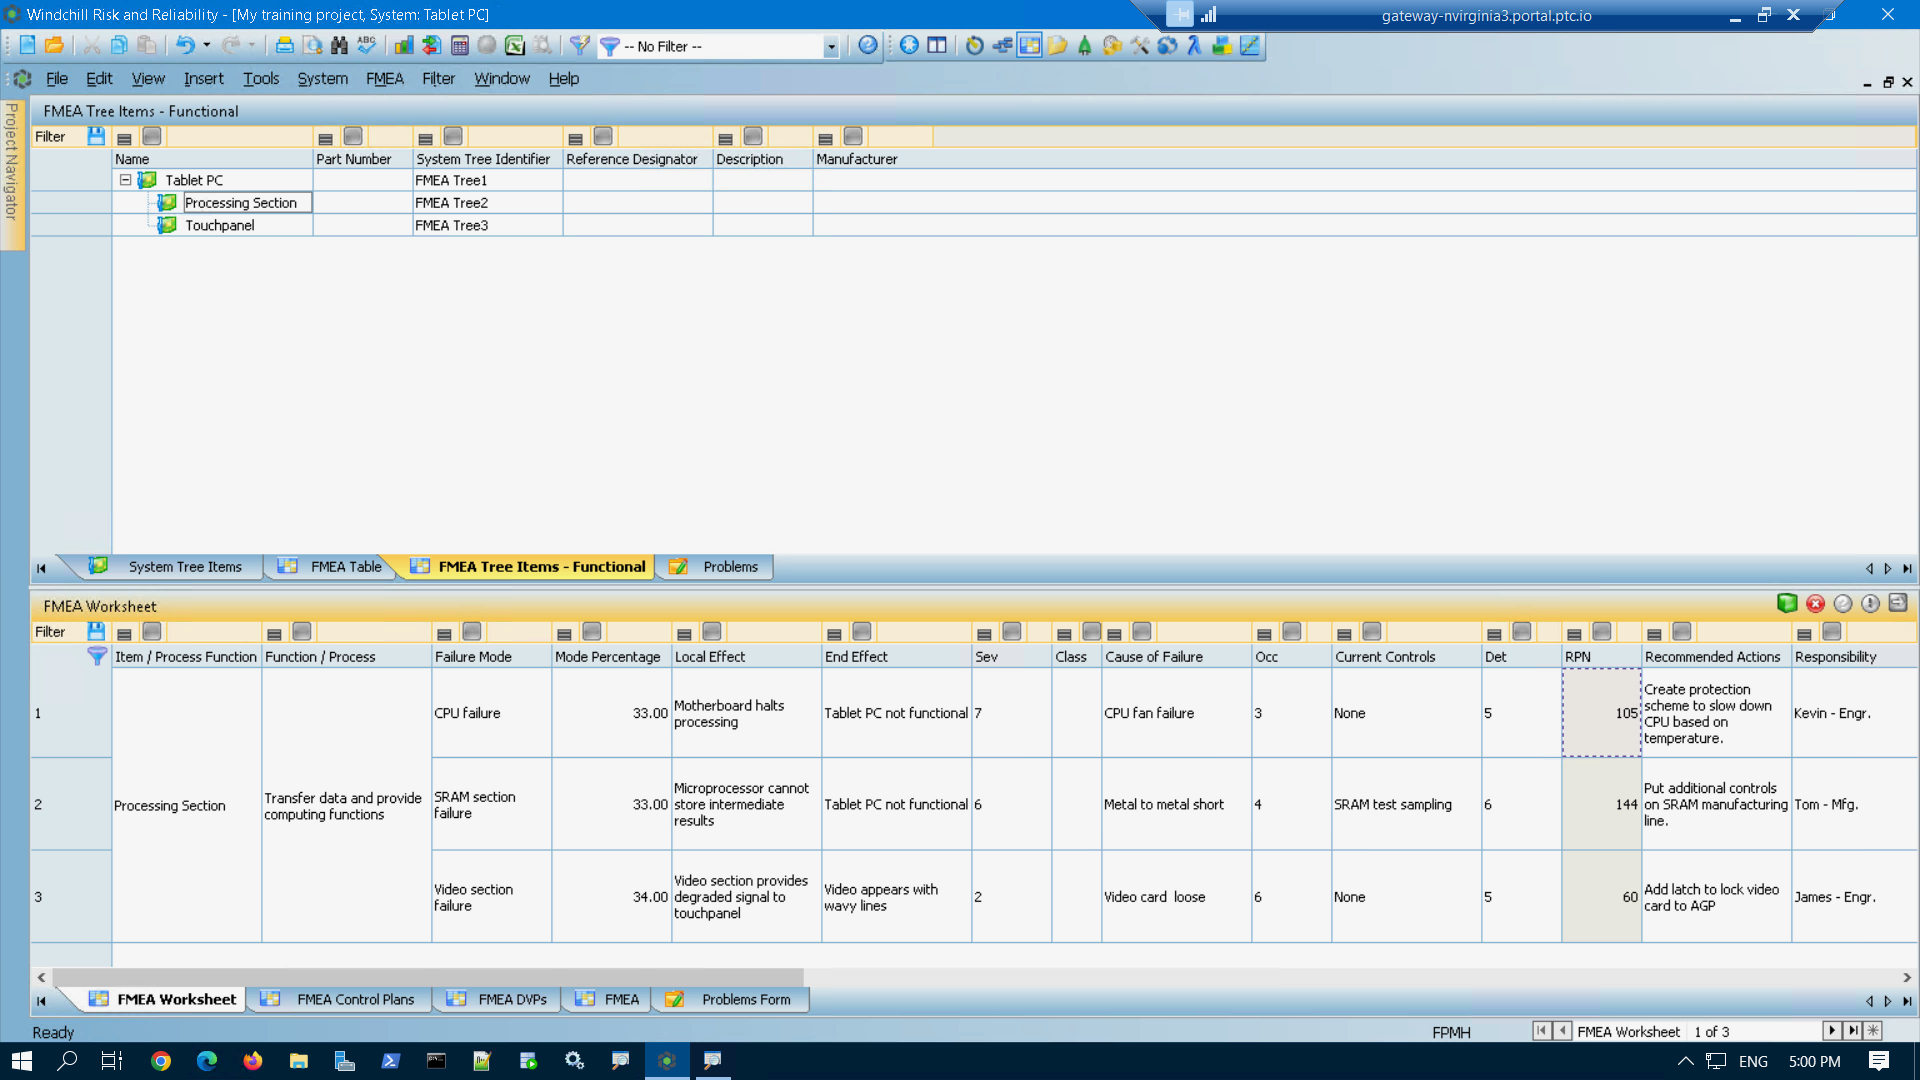
Task: Open the No Filter dropdown list
Action: (830, 46)
